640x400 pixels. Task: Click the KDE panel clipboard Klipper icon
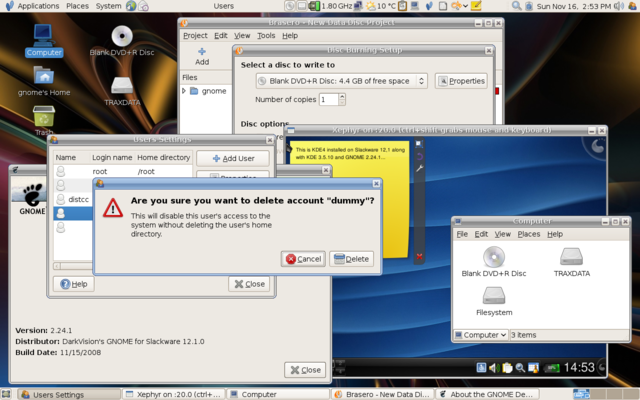pos(507,368)
